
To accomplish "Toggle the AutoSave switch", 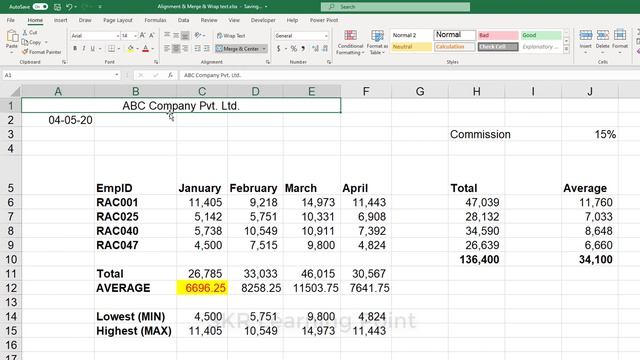I will (x=40, y=7).
